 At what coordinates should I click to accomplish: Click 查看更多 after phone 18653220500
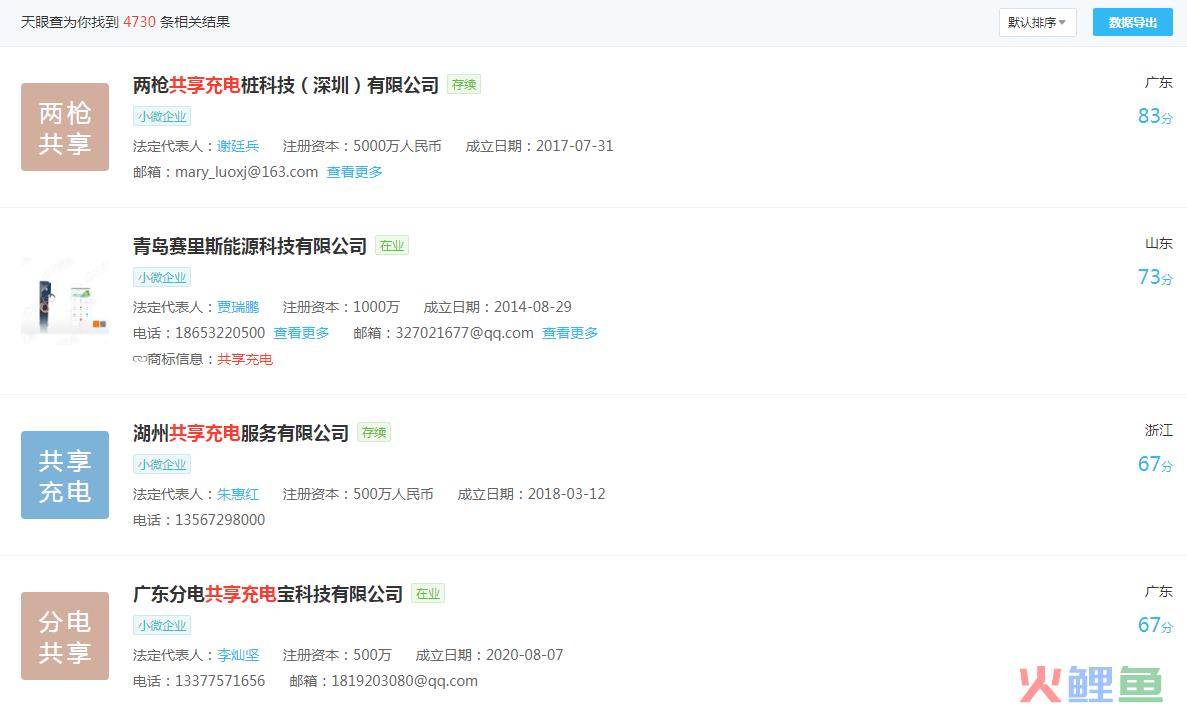pos(301,333)
